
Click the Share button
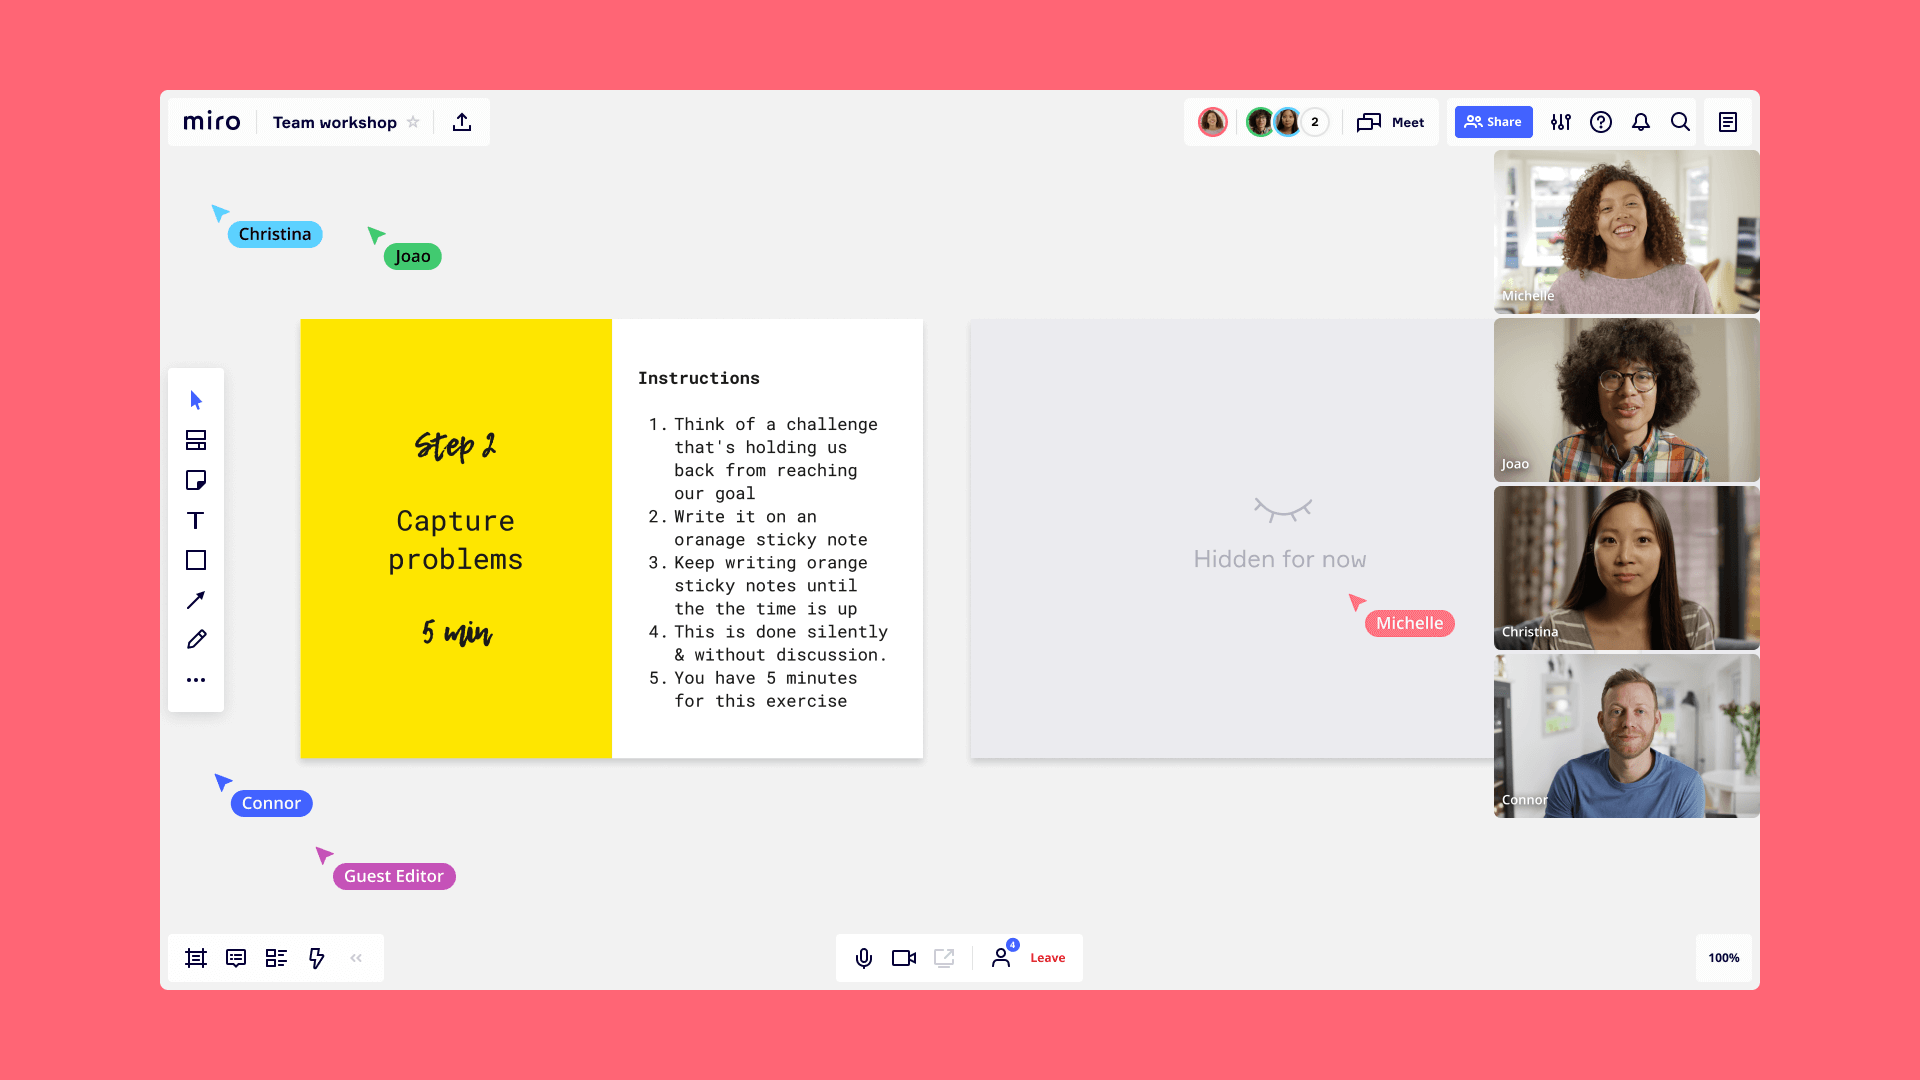tap(1493, 121)
